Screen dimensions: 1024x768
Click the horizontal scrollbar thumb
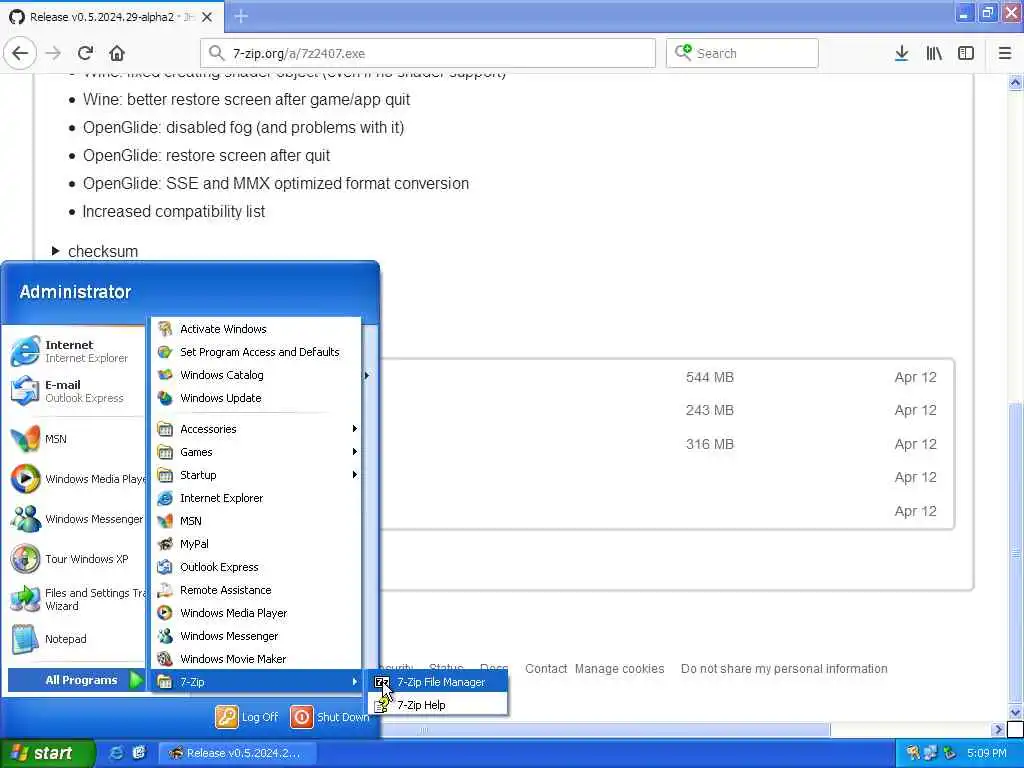(605, 729)
